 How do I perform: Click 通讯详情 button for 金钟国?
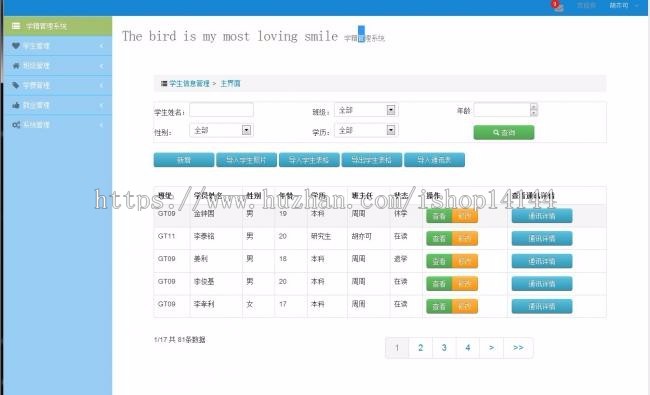(542, 216)
